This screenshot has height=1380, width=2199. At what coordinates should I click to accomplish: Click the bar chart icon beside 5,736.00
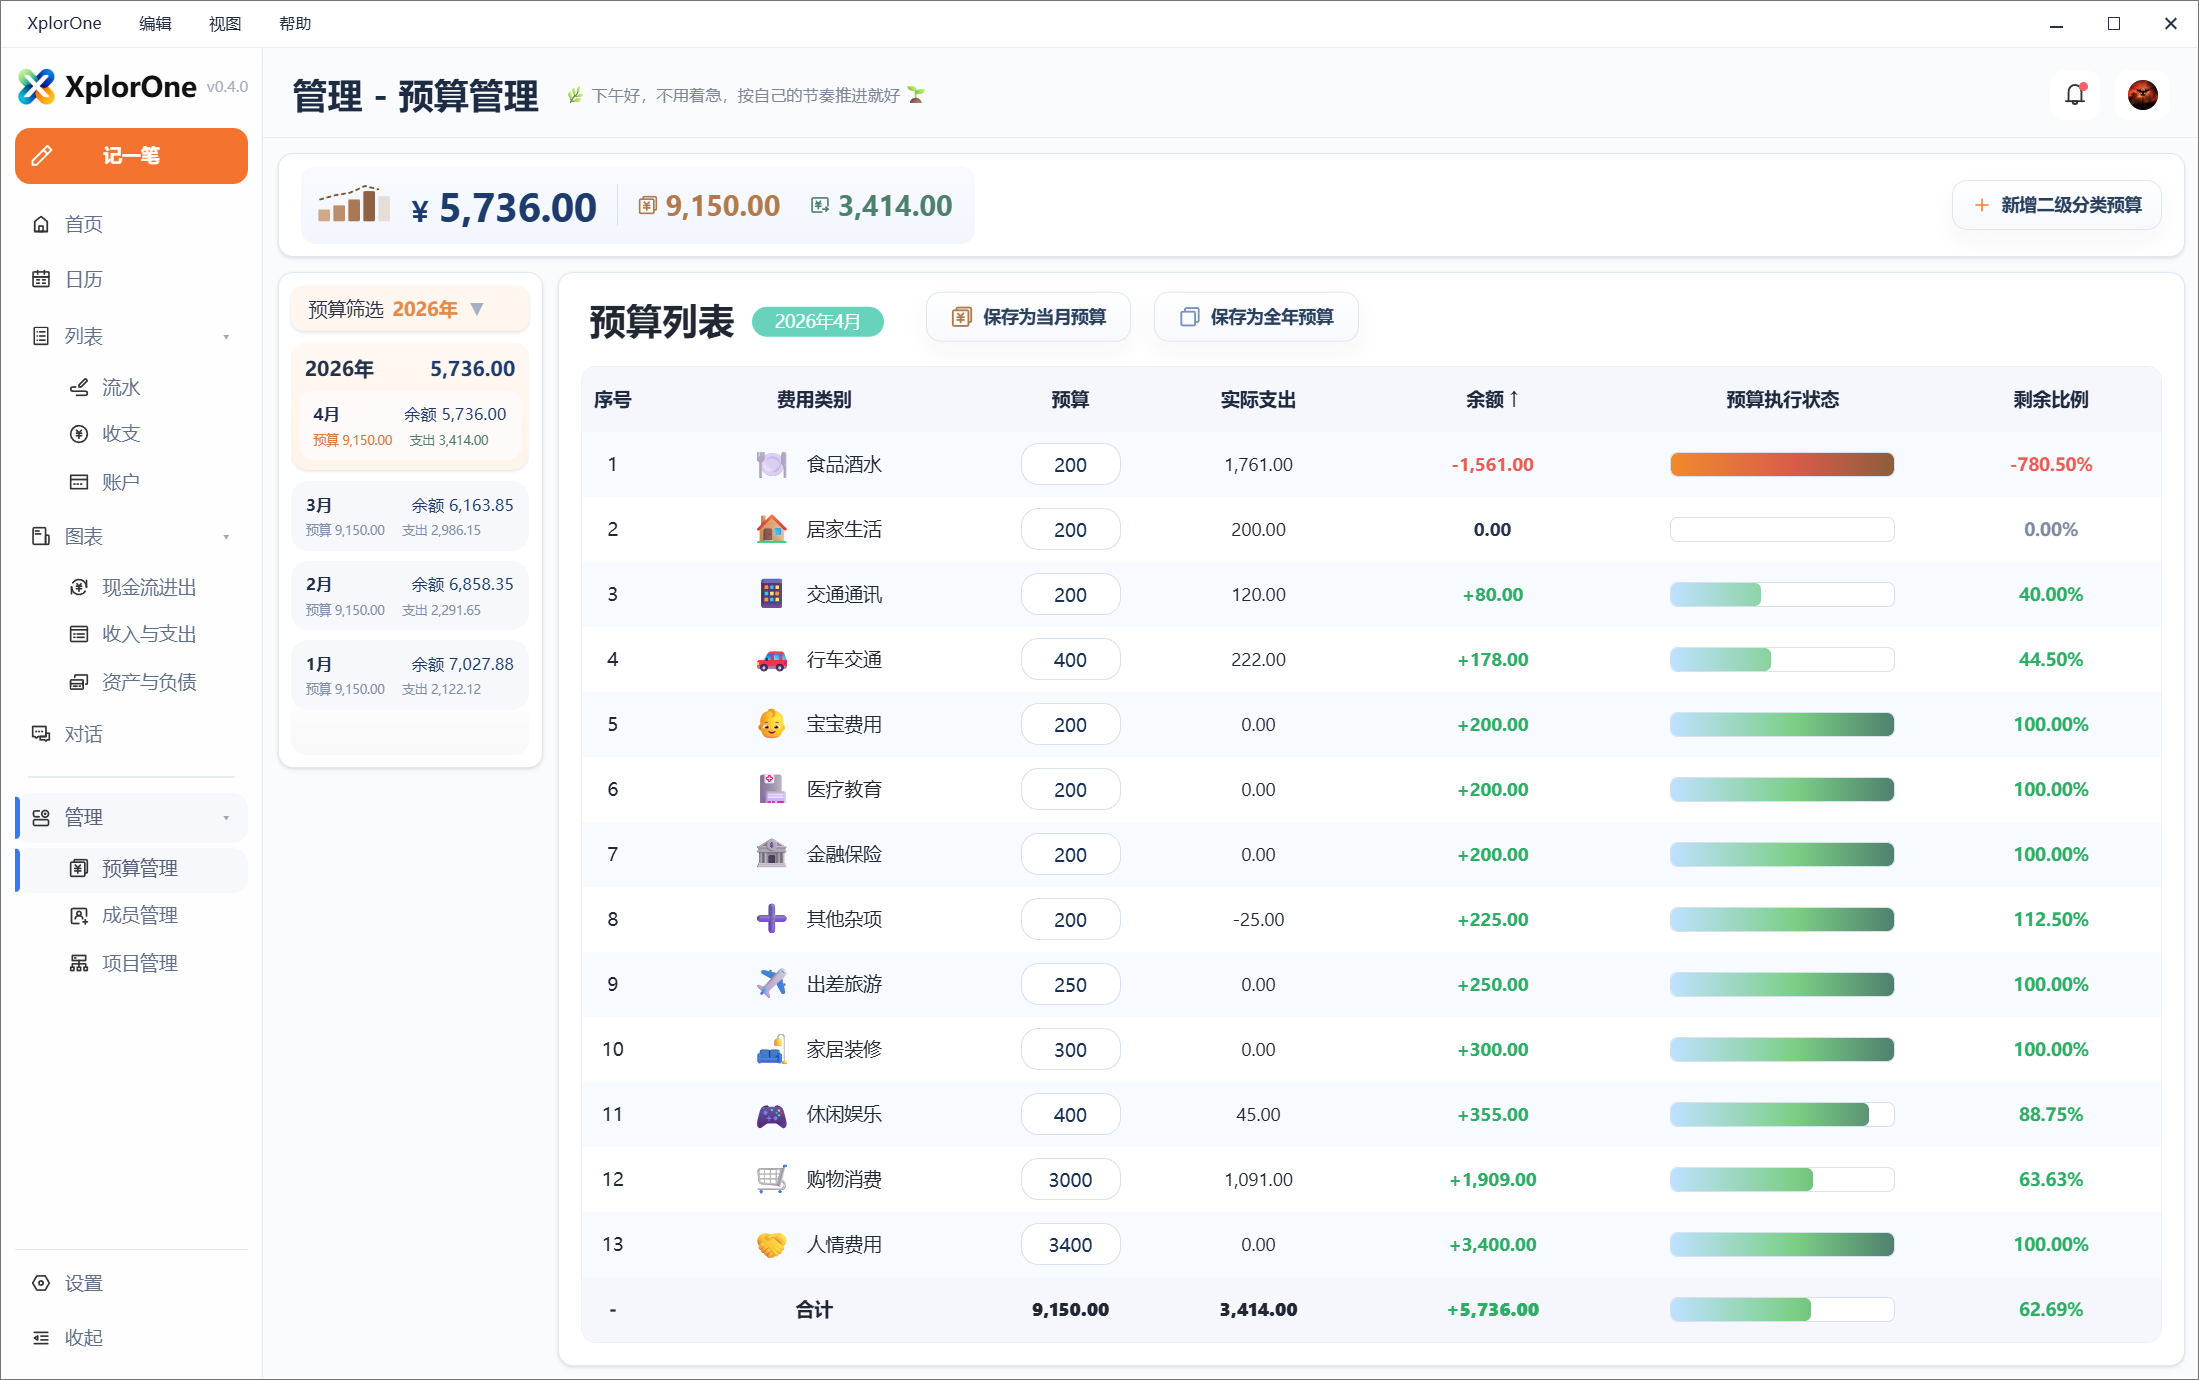(x=353, y=204)
